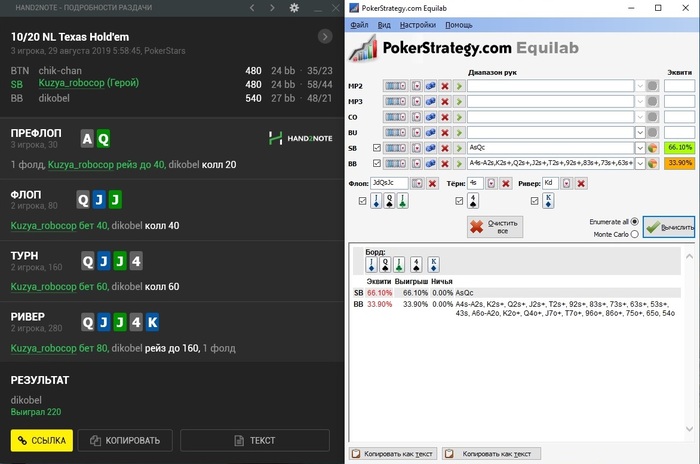Screen dimensions: 700x464
Task: Open Вид menu
Action: pos(384,25)
